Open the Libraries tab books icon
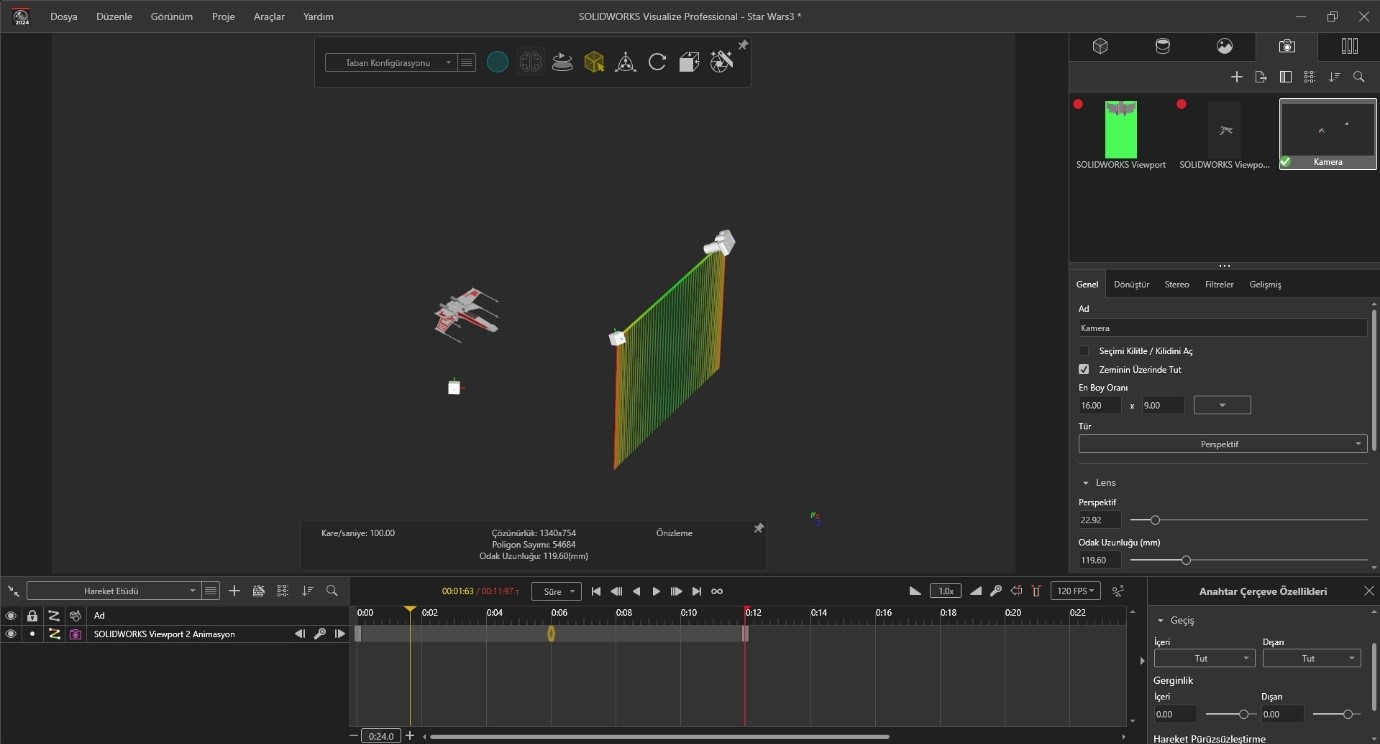Image resolution: width=1380 pixels, height=744 pixels. pyautogui.click(x=1349, y=46)
